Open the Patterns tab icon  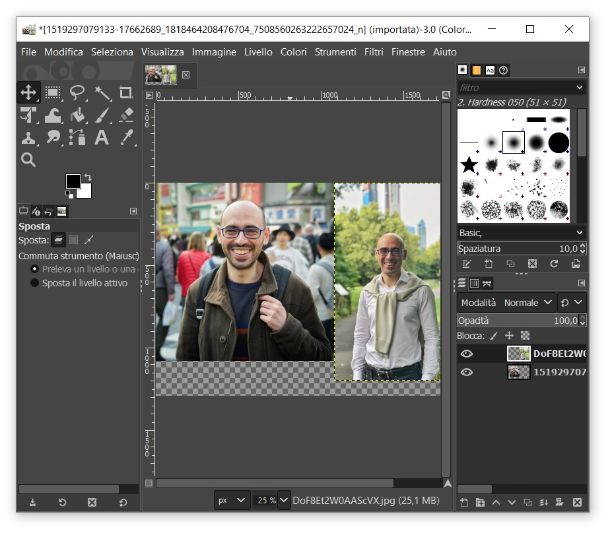(x=476, y=70)
